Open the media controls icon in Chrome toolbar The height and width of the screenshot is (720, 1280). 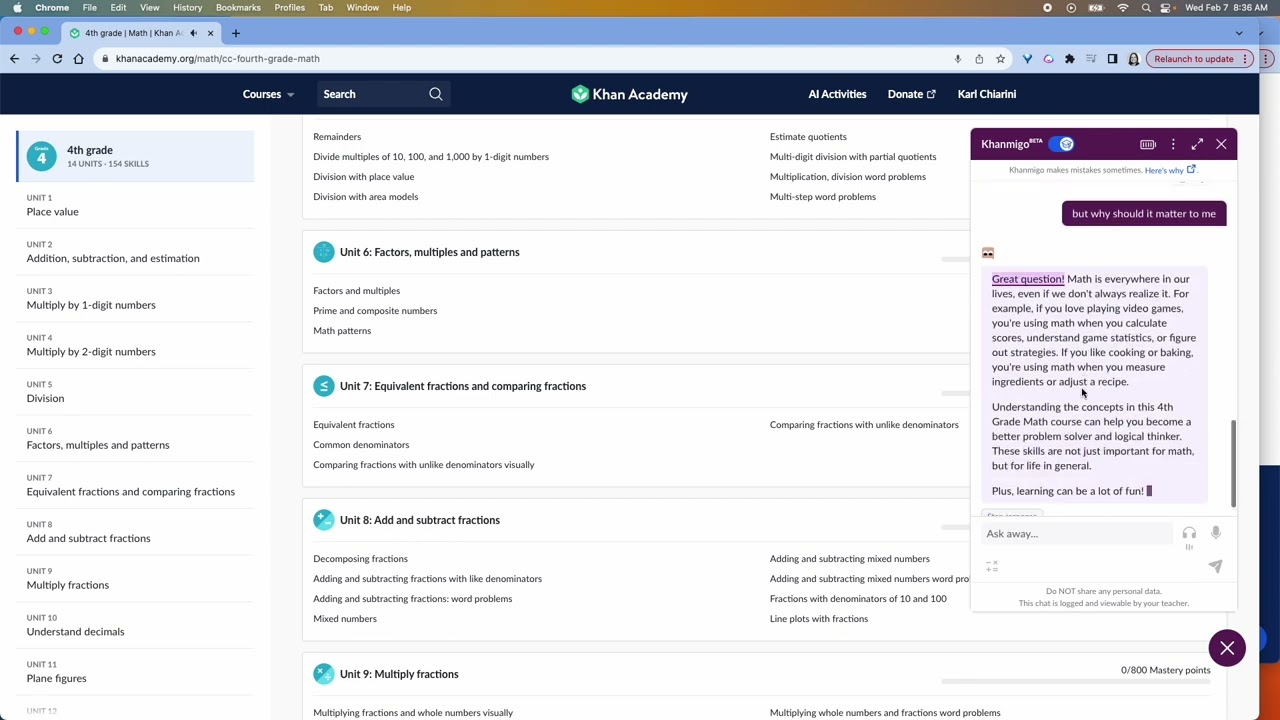[1091, 59]
